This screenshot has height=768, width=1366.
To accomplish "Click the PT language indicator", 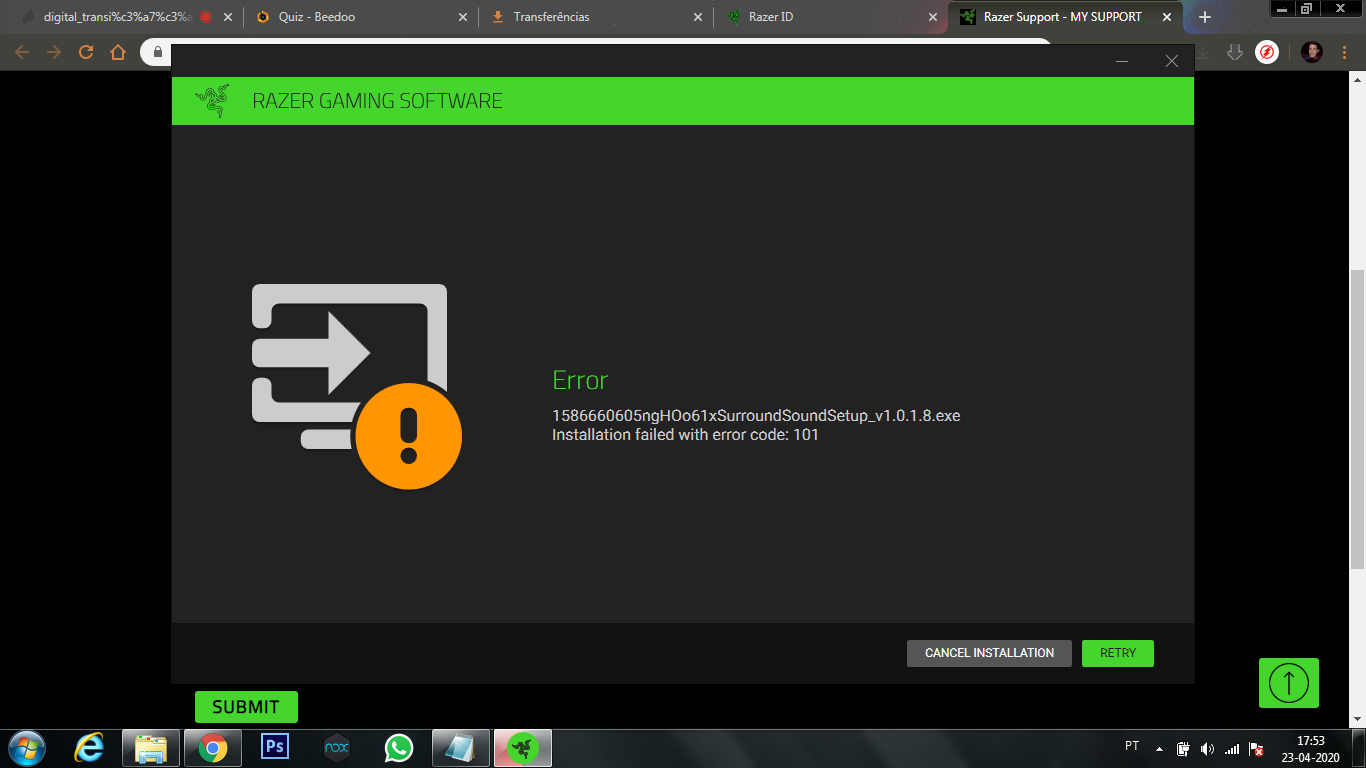I will pyautogui.click(x=1132, y=746).
